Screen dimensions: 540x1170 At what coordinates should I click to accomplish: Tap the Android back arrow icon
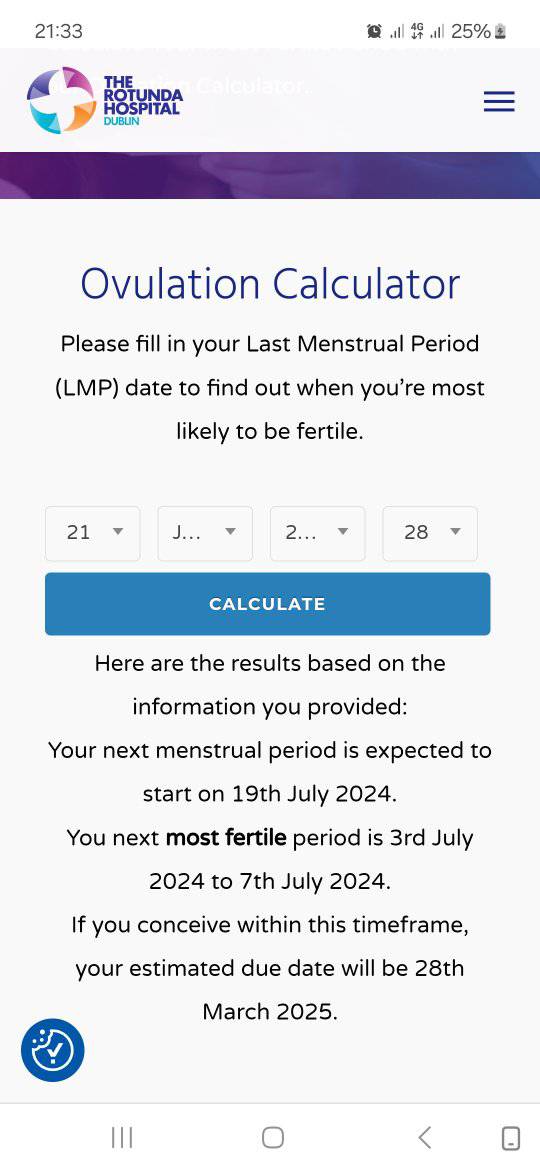pyautogui.click(x=424, y=1137)
